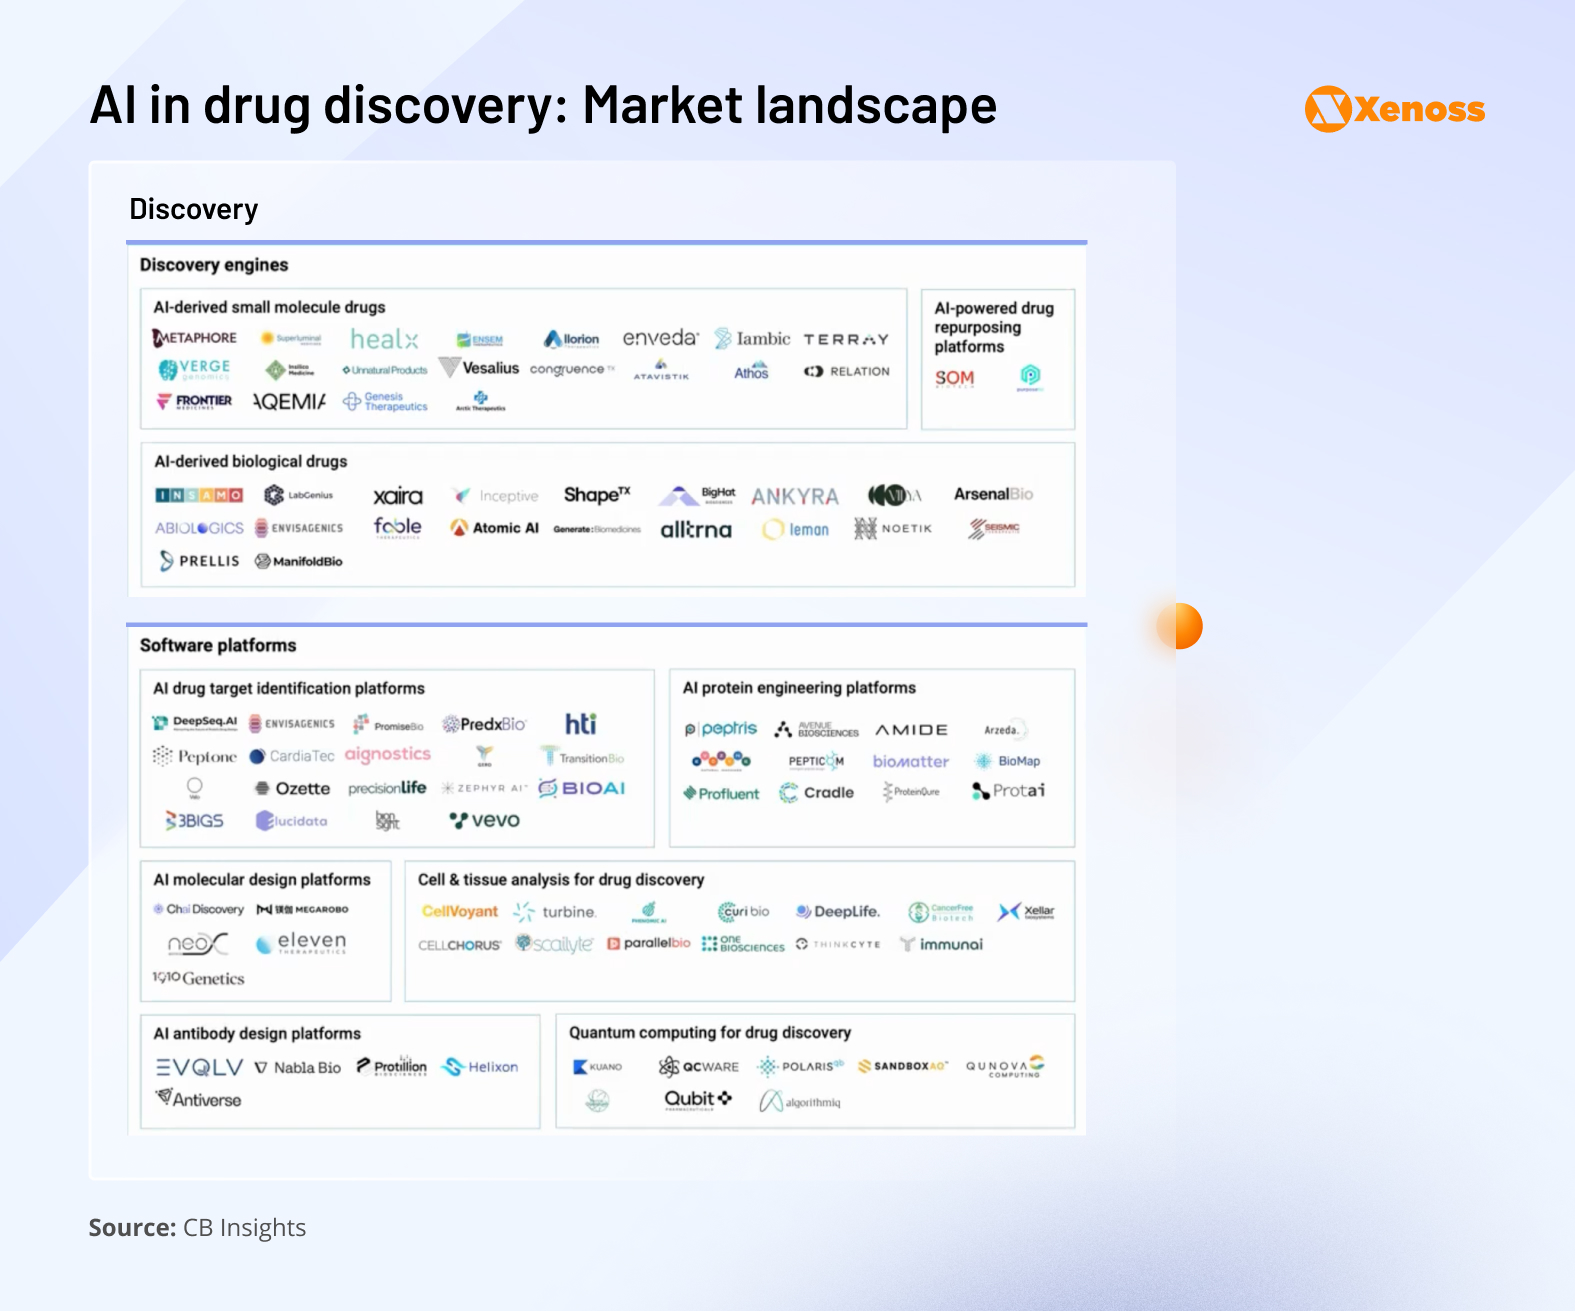Select the Iambic logo

click(752, 339)
